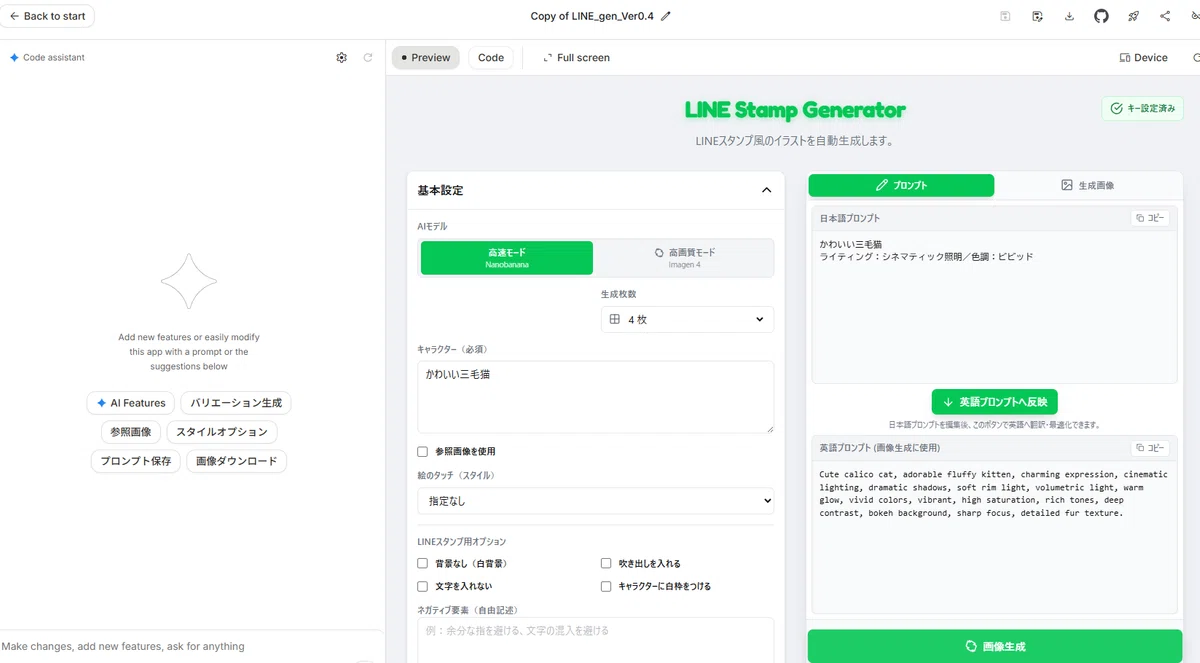The width and height of the screenshot is (1200, 663).
Task: Click the save-as copy icon in header
Action: pos(1038,16)
